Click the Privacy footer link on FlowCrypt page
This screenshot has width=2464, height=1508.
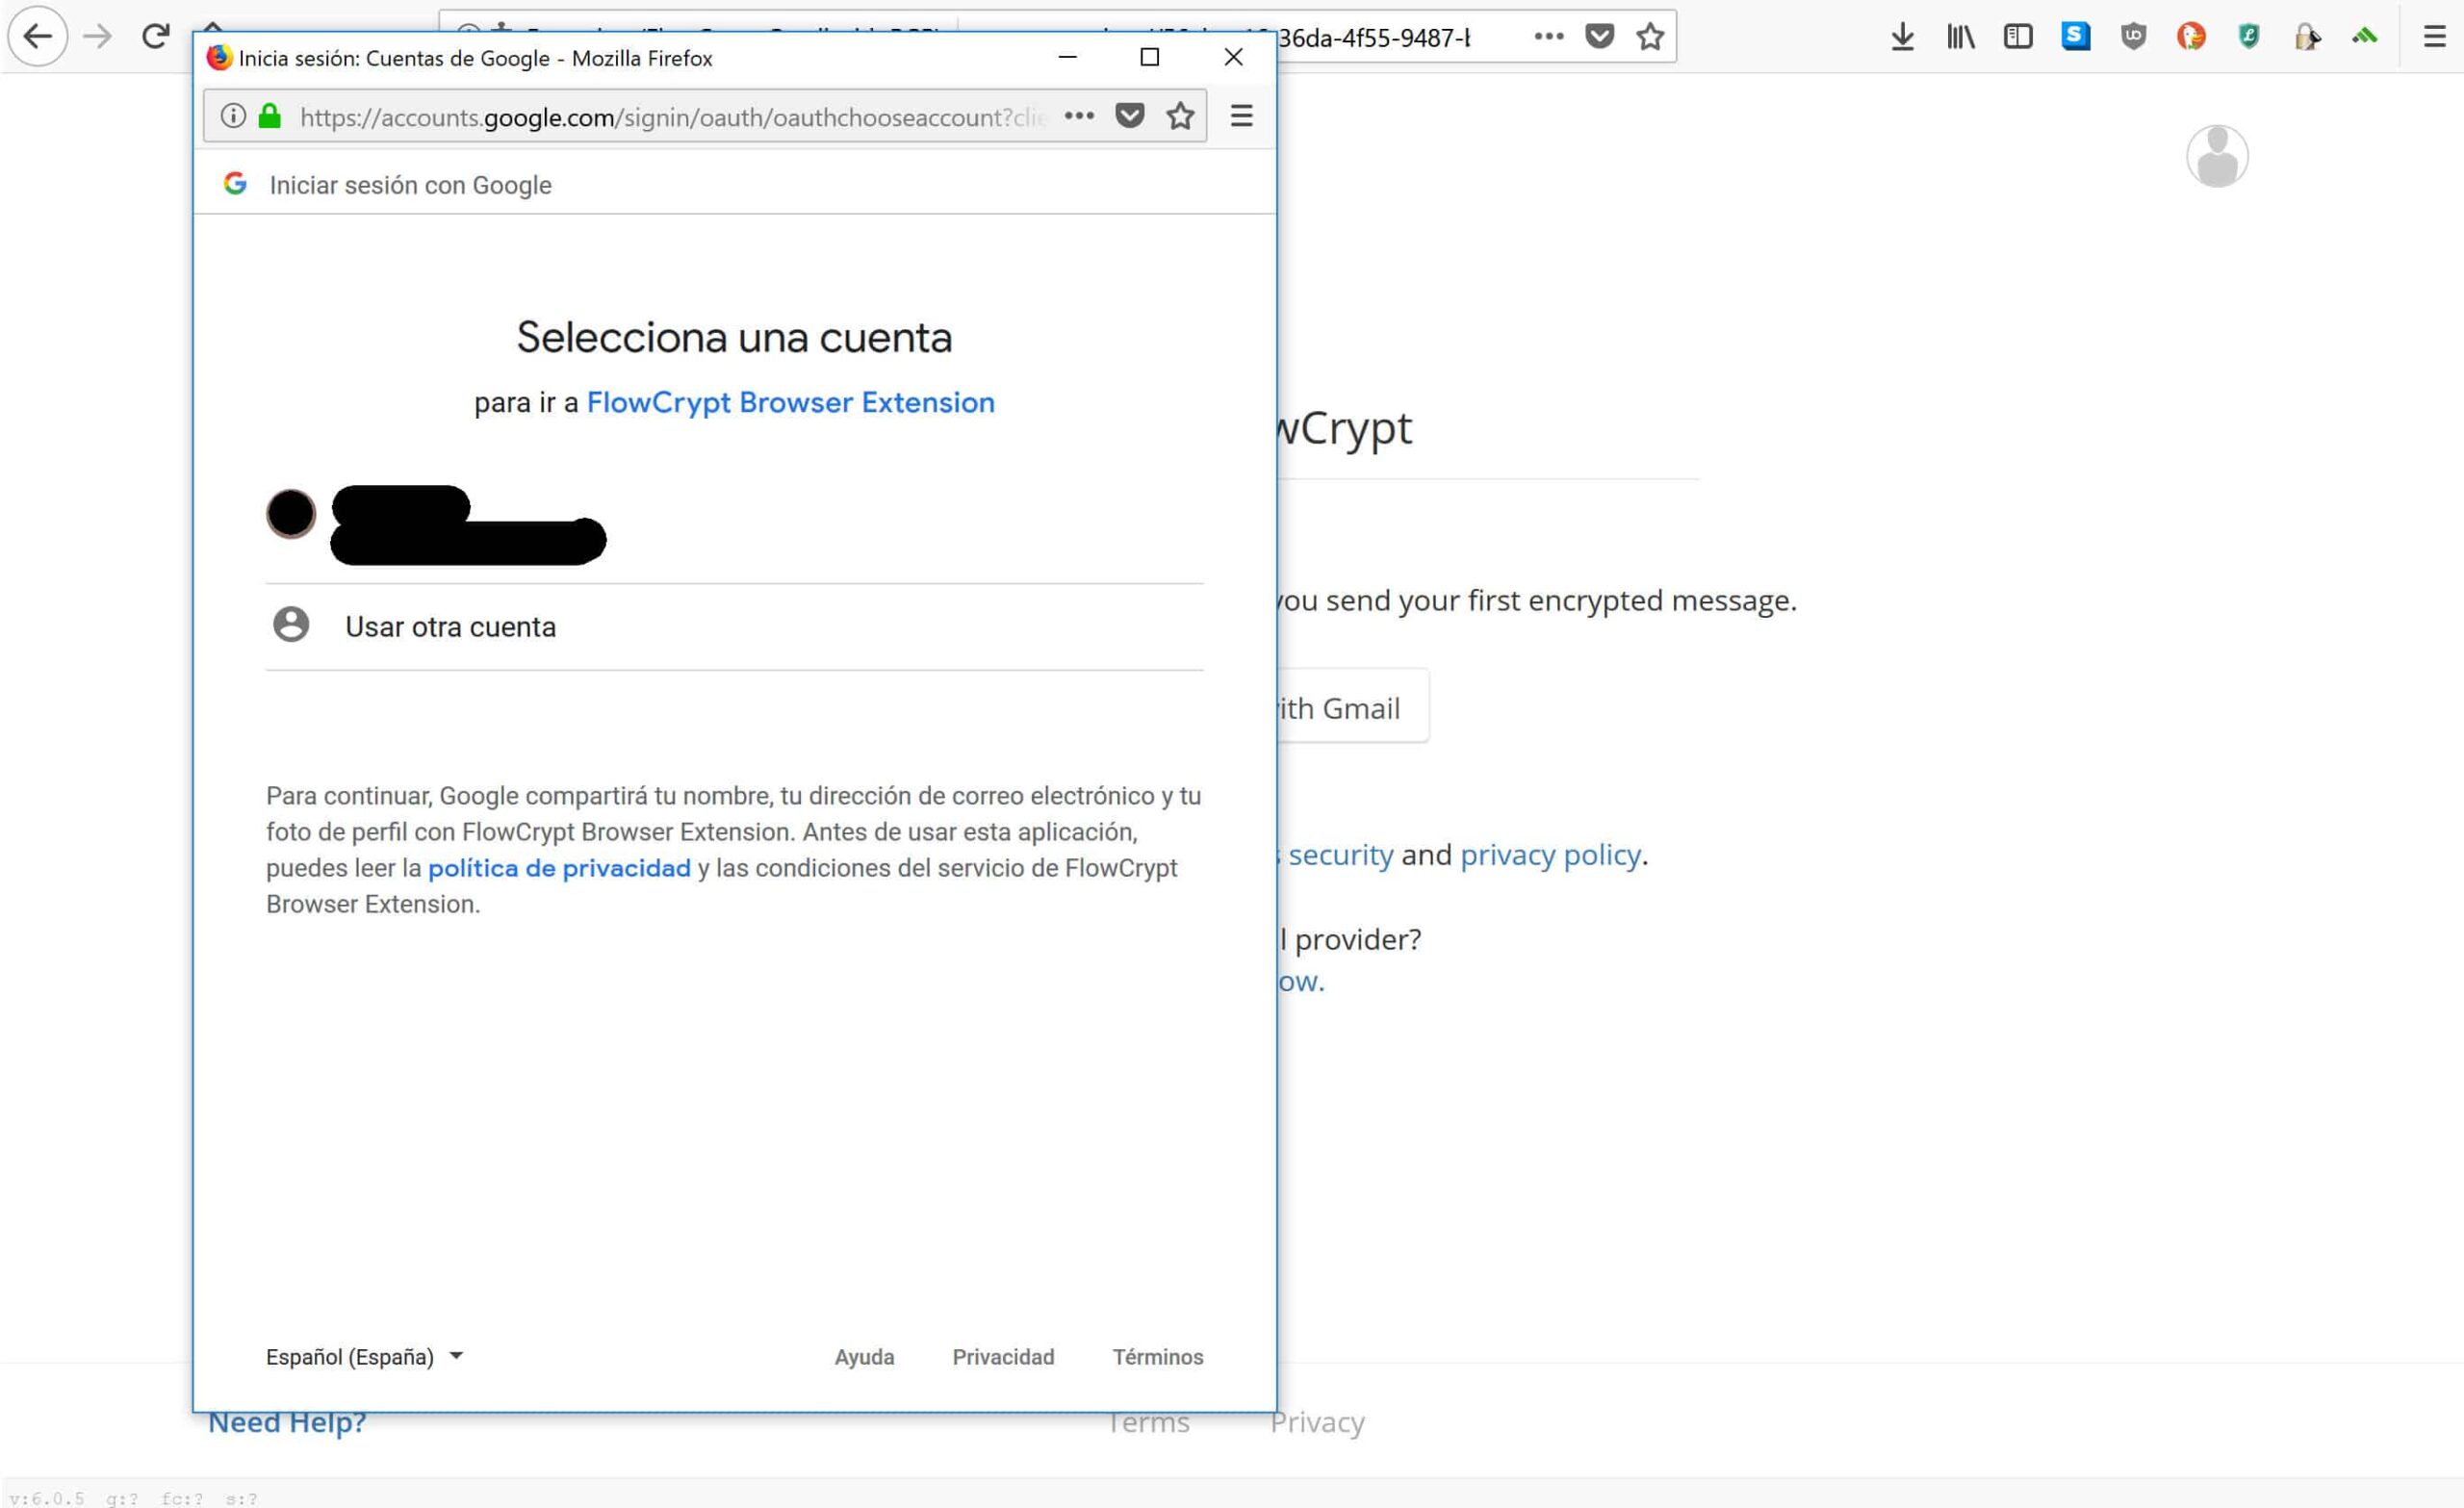click(x=1317, y=1422)
